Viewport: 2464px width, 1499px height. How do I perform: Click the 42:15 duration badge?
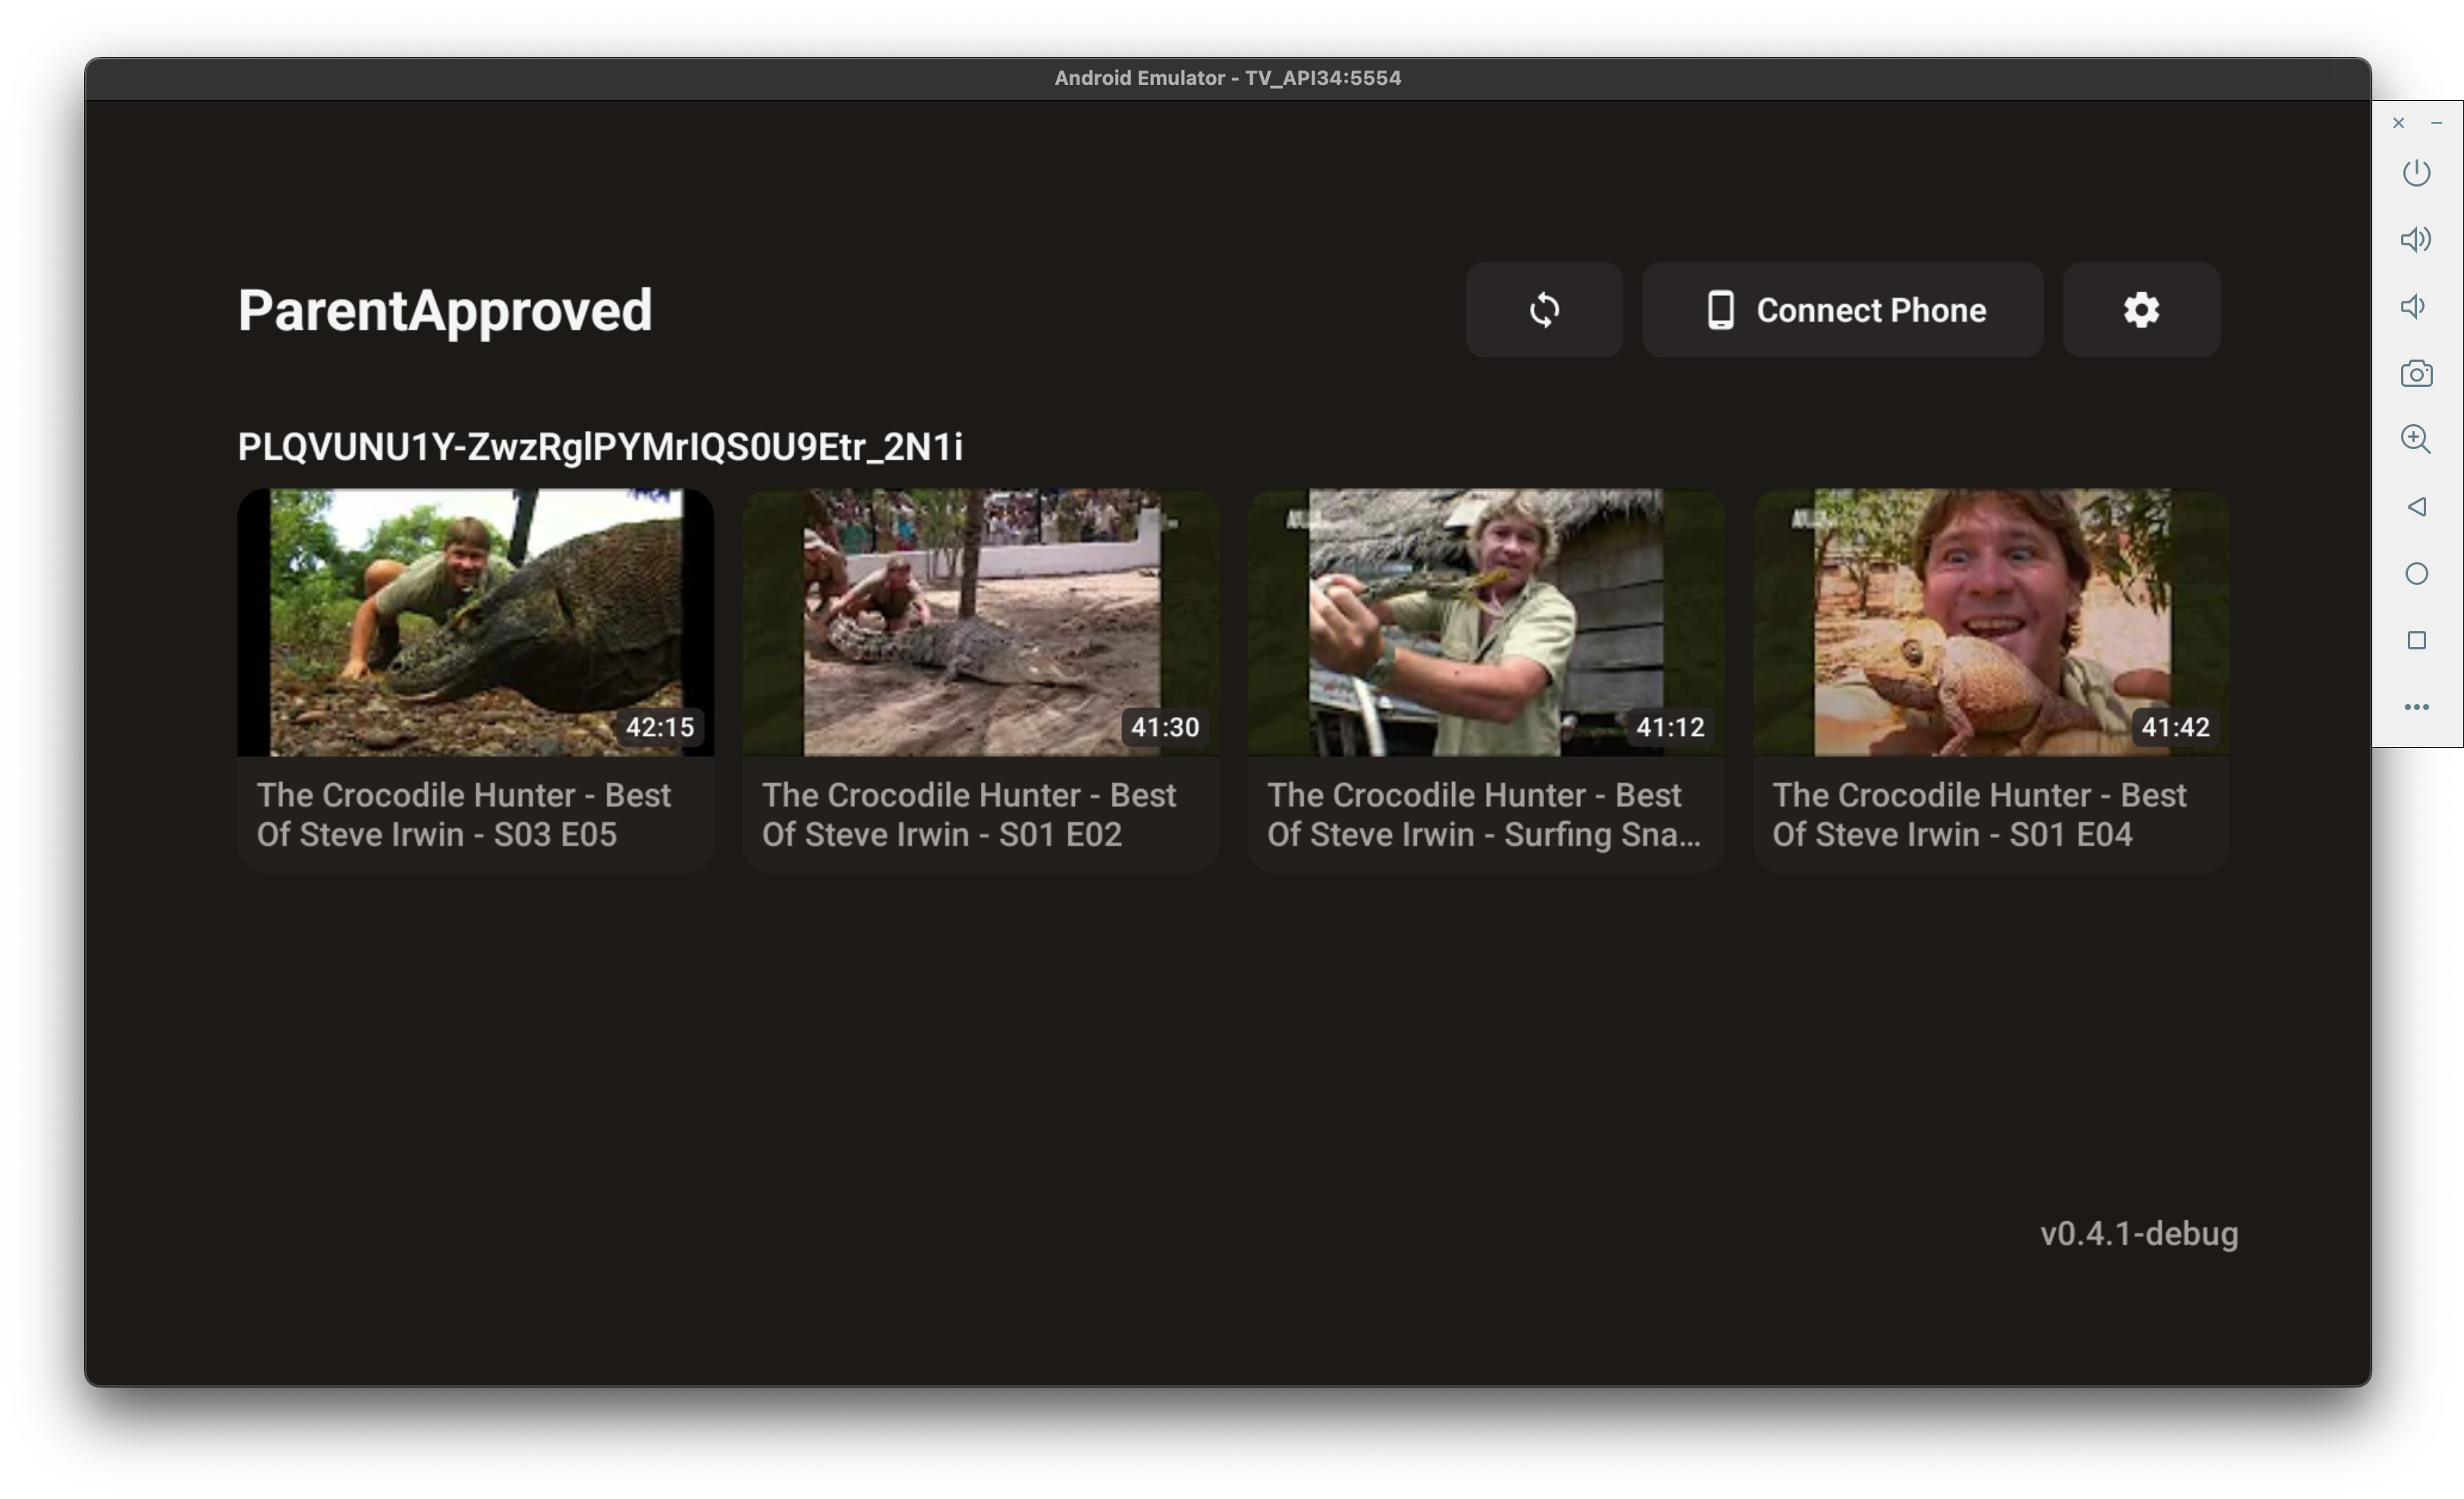[x=658, y=727]
